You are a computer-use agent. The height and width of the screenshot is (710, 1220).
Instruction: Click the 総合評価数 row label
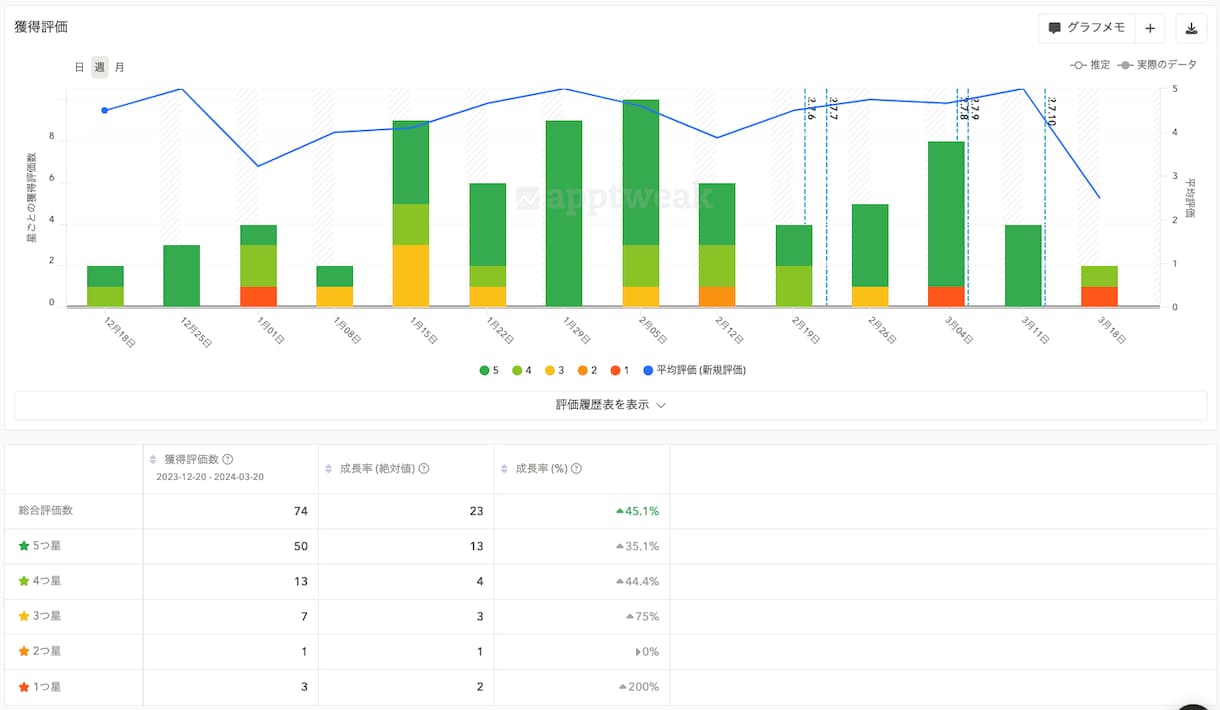click(x=45, y=510)
